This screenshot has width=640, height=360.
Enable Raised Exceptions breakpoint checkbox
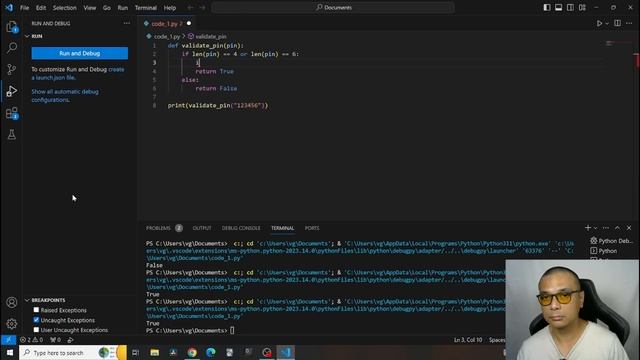36,310
